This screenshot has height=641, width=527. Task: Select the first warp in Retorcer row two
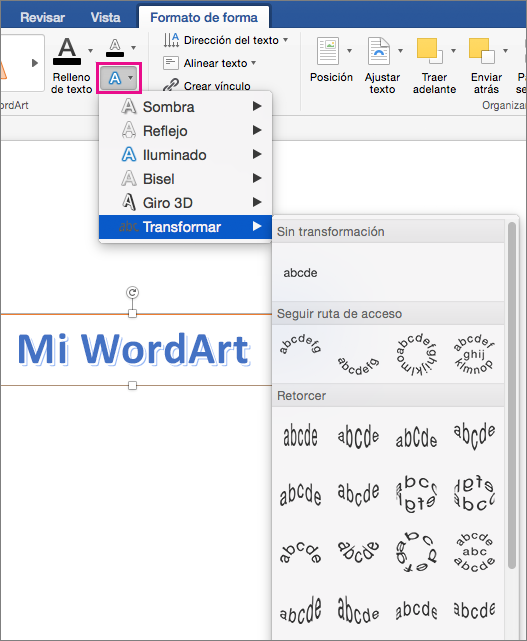pos(301,493)
